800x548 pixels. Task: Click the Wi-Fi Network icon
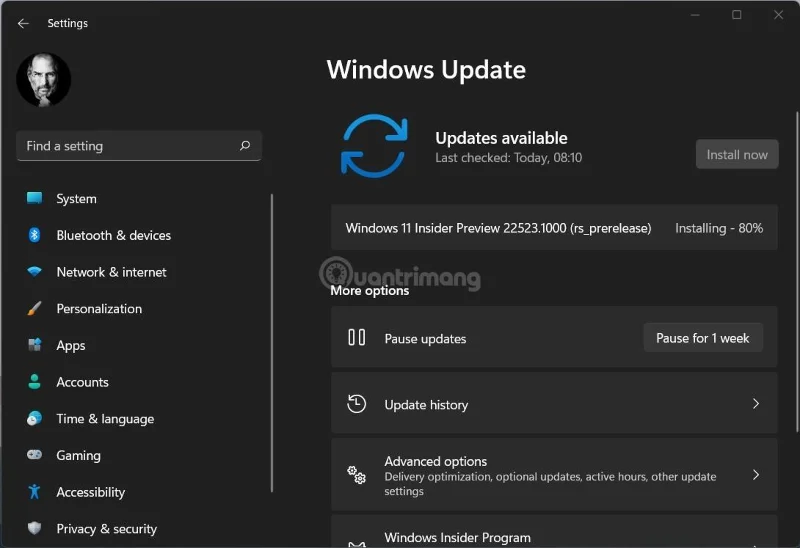[34, 271]
